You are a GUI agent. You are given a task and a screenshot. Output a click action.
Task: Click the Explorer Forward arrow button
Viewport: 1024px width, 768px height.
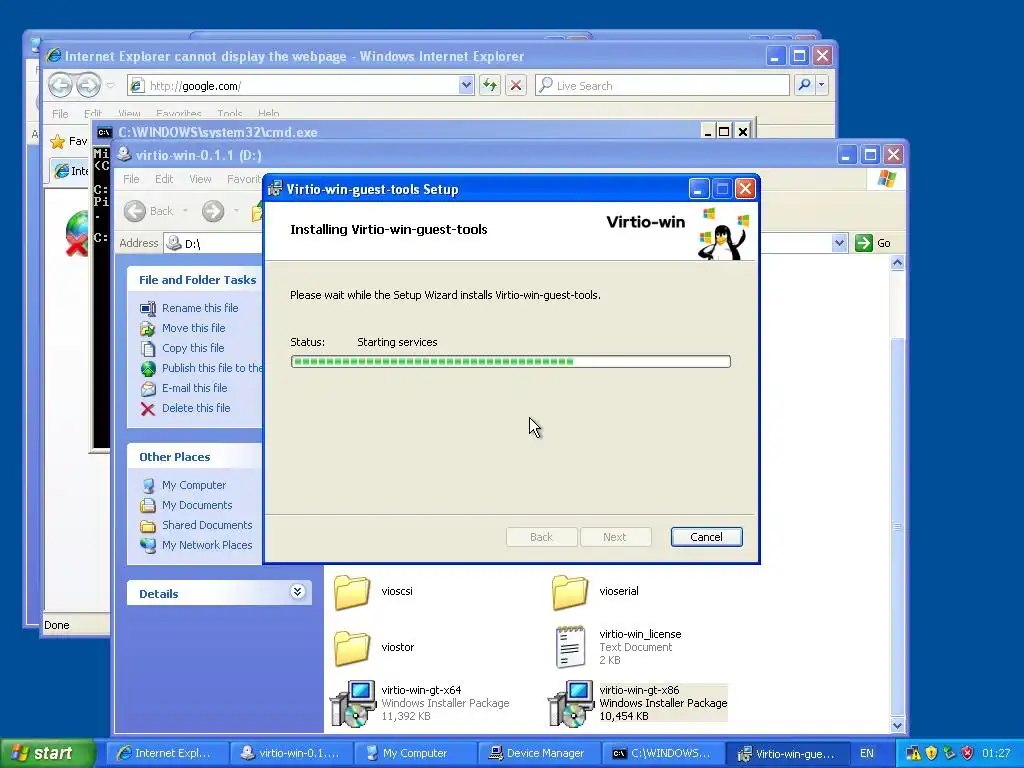coord(213,211)
